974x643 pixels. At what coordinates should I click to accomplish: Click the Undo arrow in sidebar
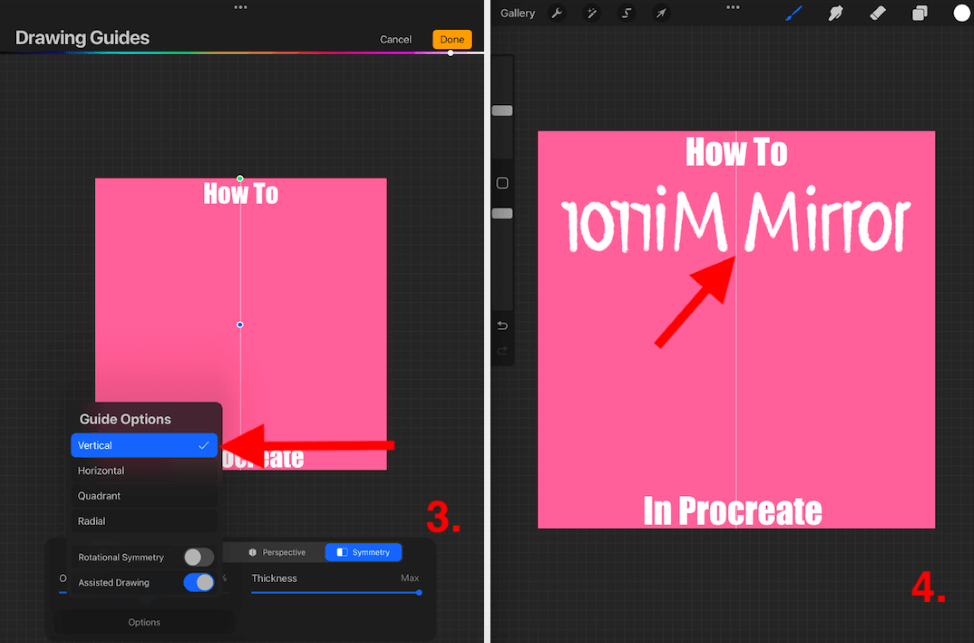pos(503,326)
